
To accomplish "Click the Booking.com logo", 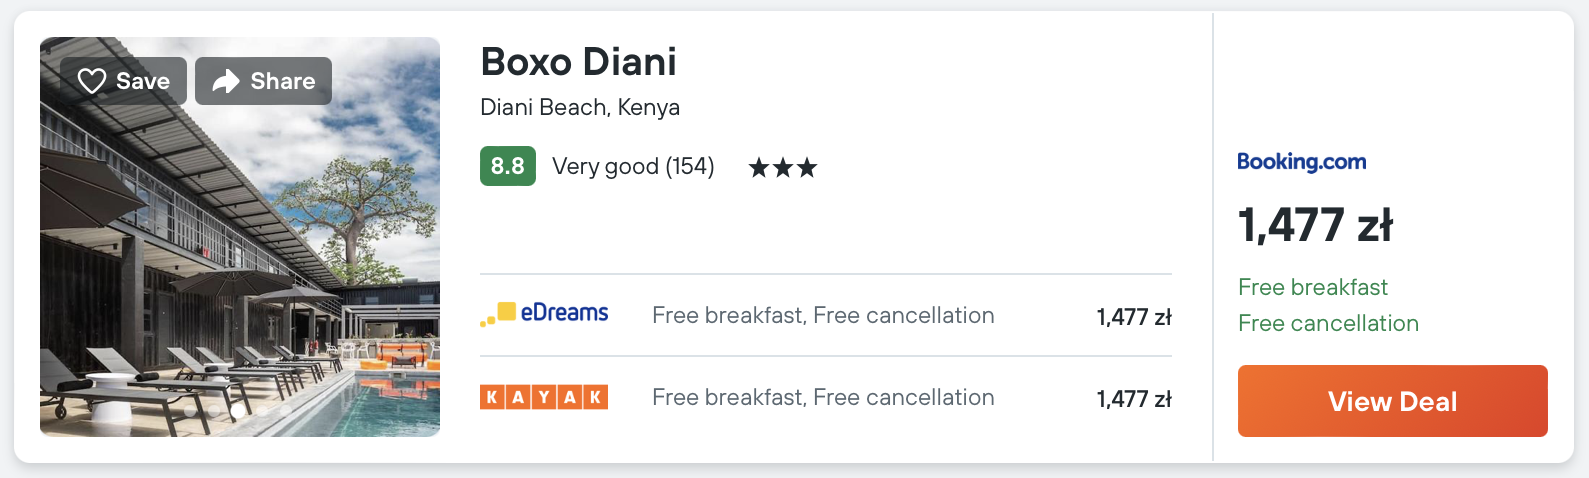I will 1301,162.
